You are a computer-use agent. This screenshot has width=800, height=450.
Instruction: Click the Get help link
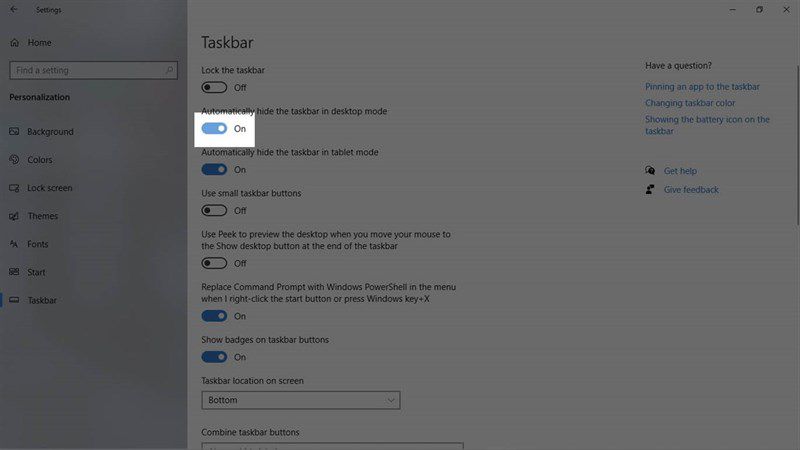(680, 171)
